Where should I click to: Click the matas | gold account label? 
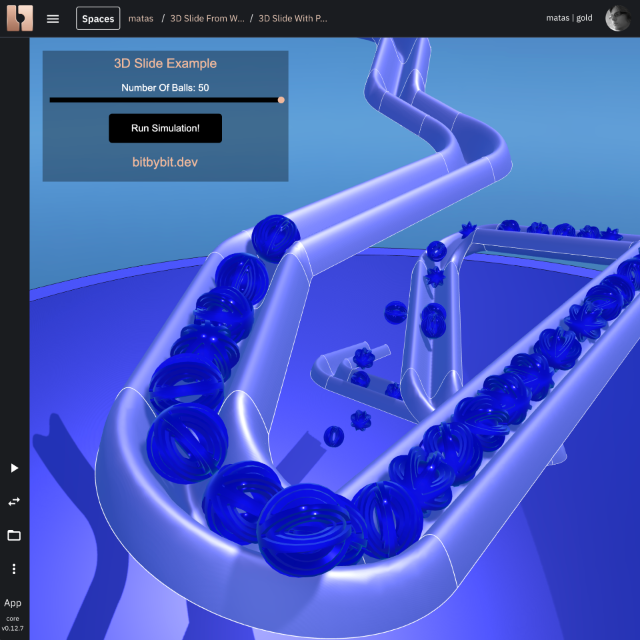569,18
